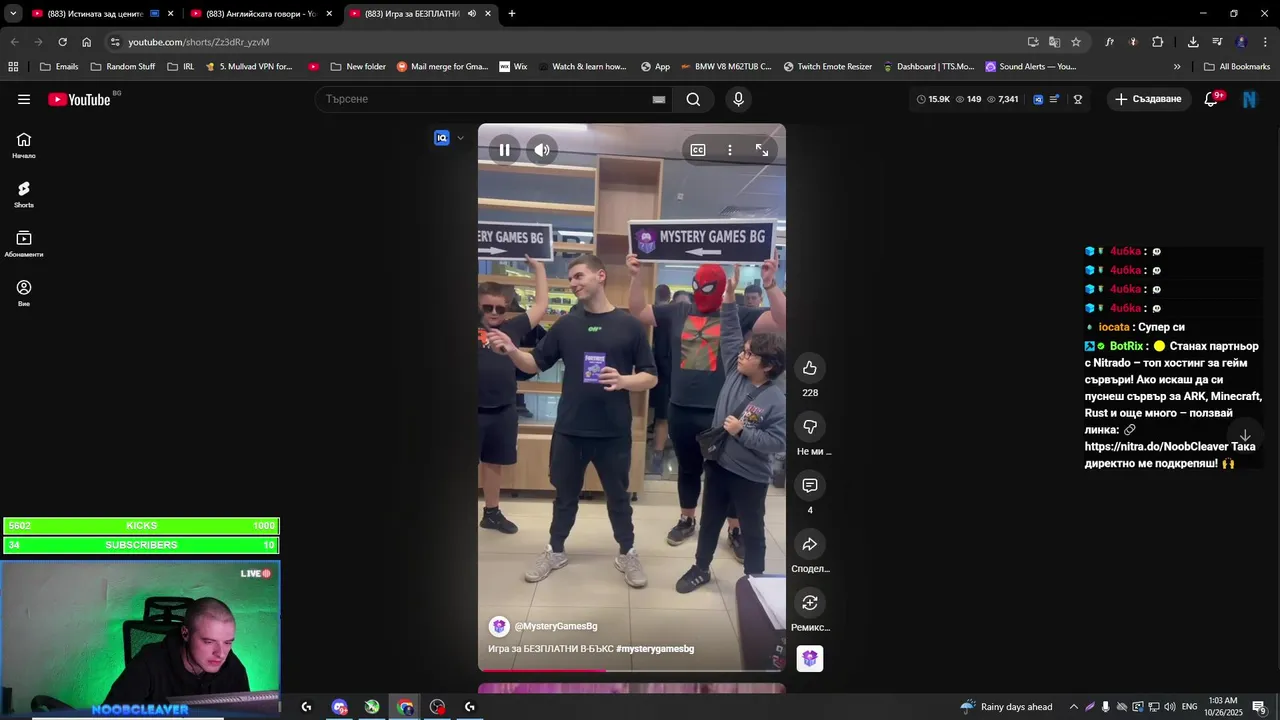Mute the Short's audio
This screenshot has height=720, width=1280.
pyautogui.click(x=542, y=150)
